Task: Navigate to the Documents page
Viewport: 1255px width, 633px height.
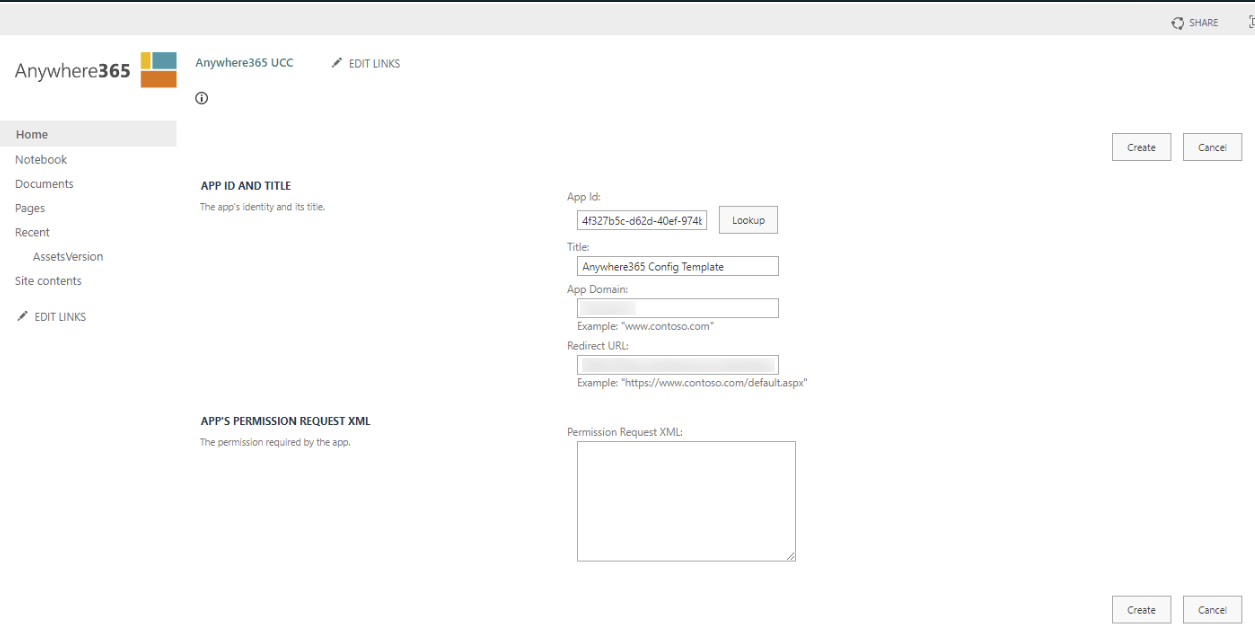Action: [43, 183]
